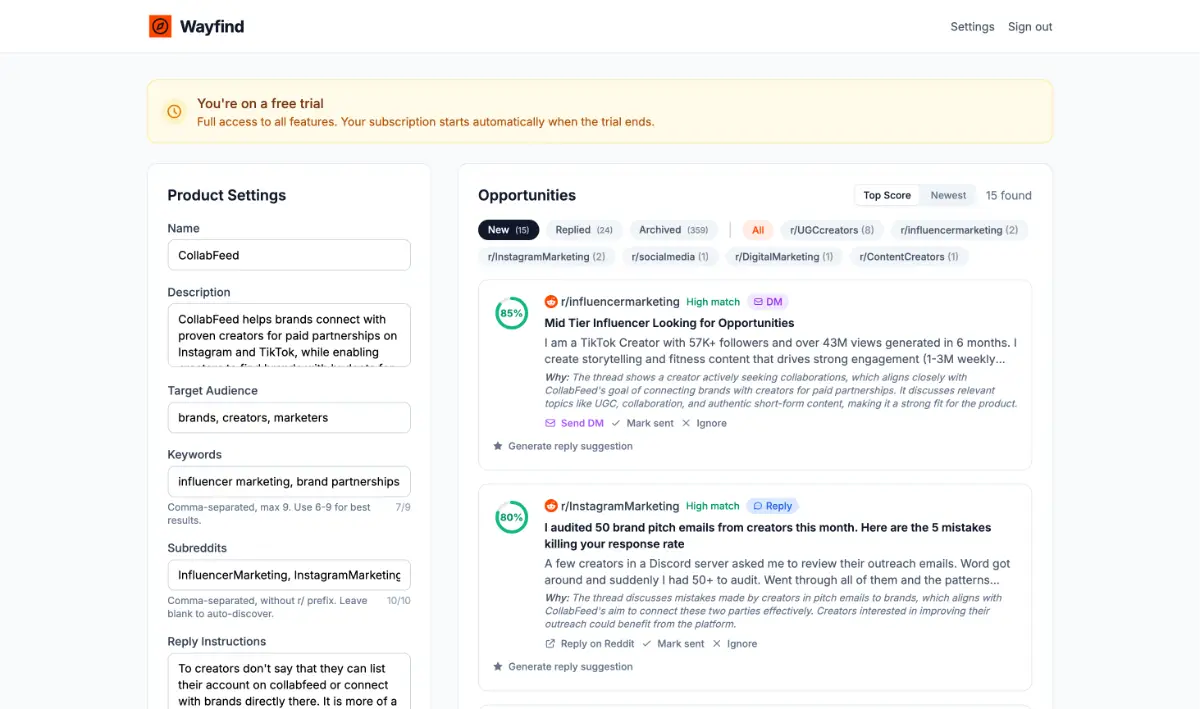This screenshot has width=1200, height=709.
Task: Click the Name input field
Action: tap(289, 255)
